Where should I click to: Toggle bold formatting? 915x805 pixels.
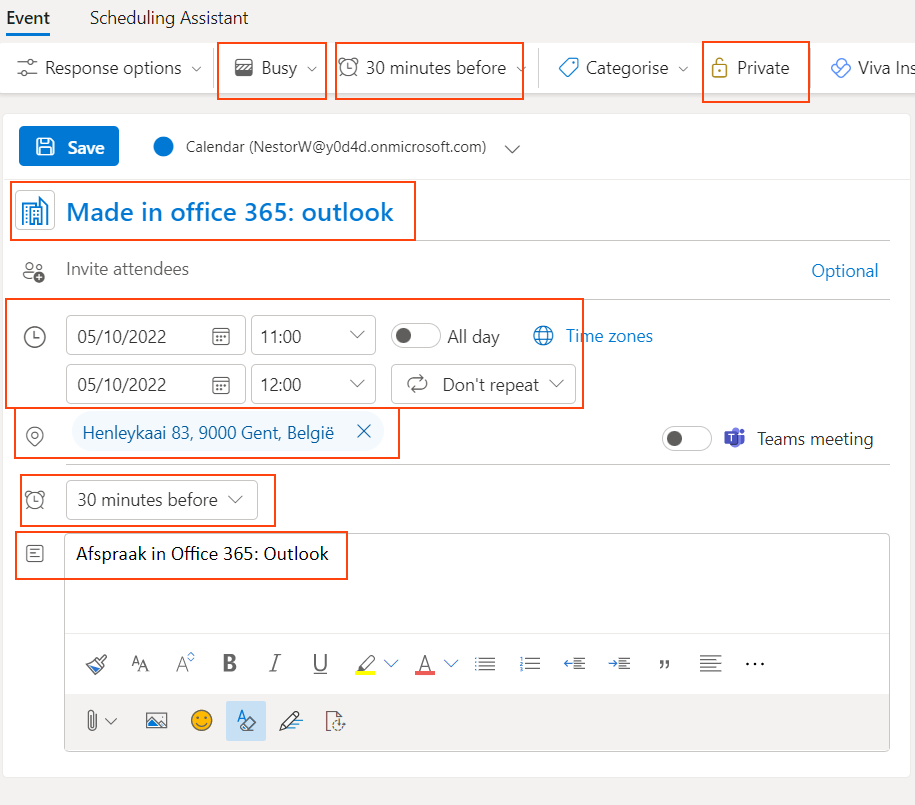pos(230,663)
